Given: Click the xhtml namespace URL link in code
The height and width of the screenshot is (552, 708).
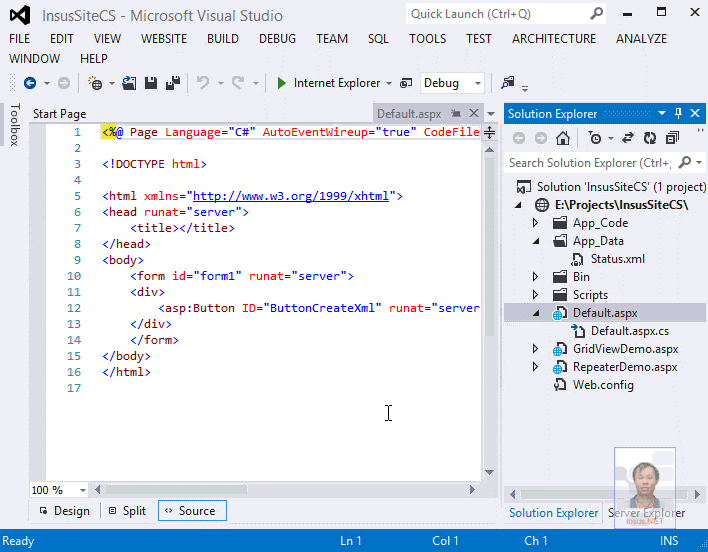Looking at the screenshot, I should pos(290,196).
